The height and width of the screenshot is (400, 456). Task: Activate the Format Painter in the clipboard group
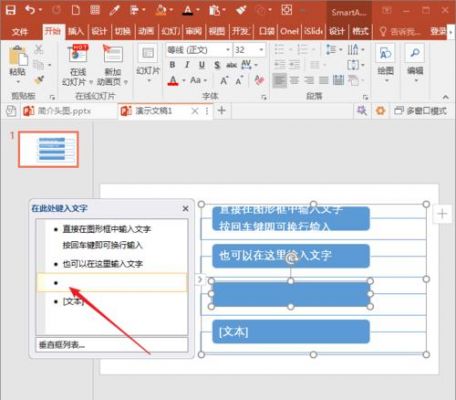(x=39, y=80)
